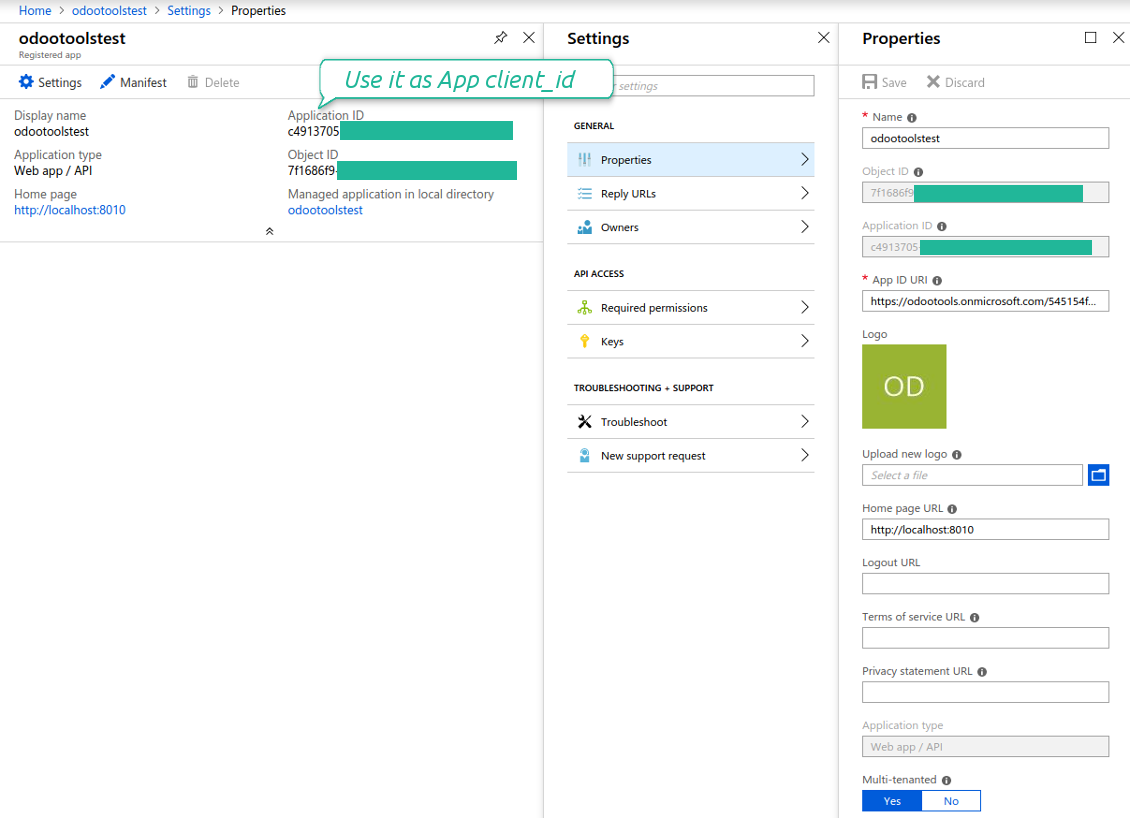
Task: Focus the App ID URI input field
Action: pos(985,301)
